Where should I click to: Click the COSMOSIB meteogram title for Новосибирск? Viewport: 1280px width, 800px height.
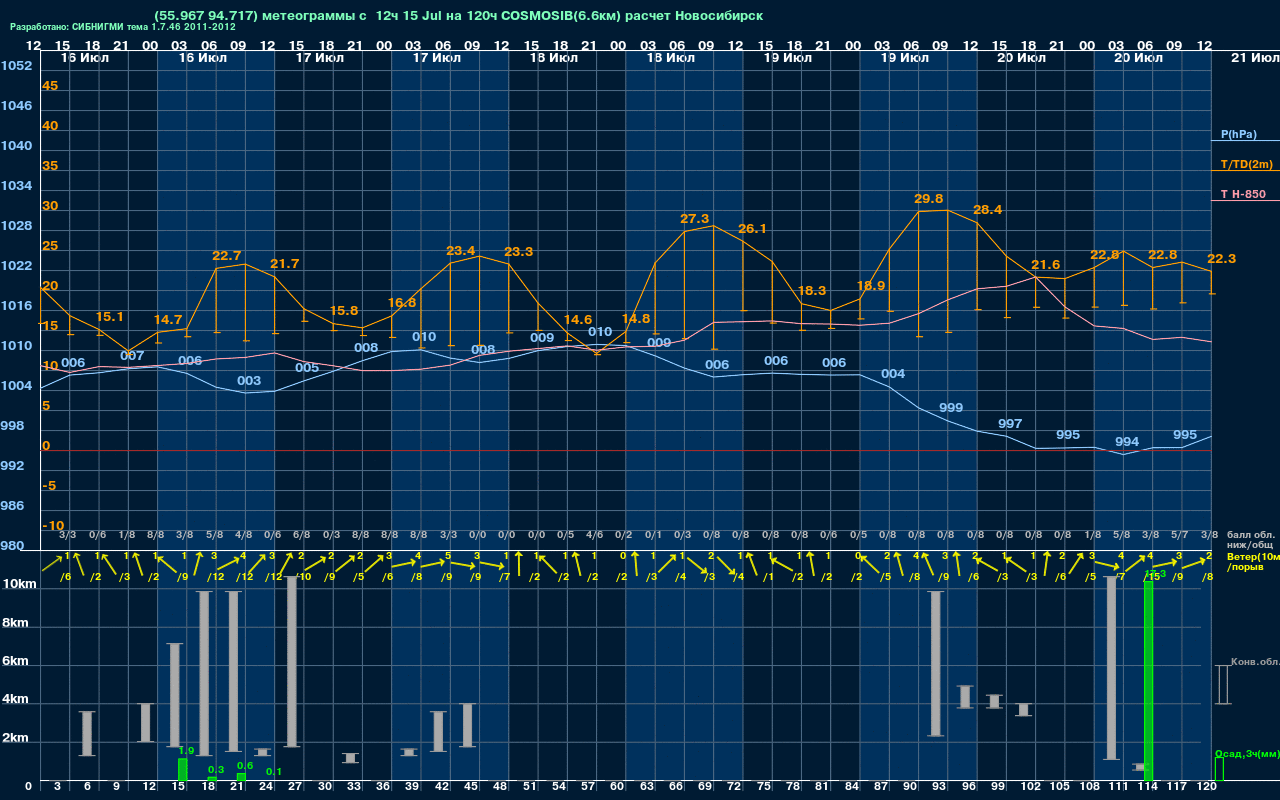click(459, 16)
